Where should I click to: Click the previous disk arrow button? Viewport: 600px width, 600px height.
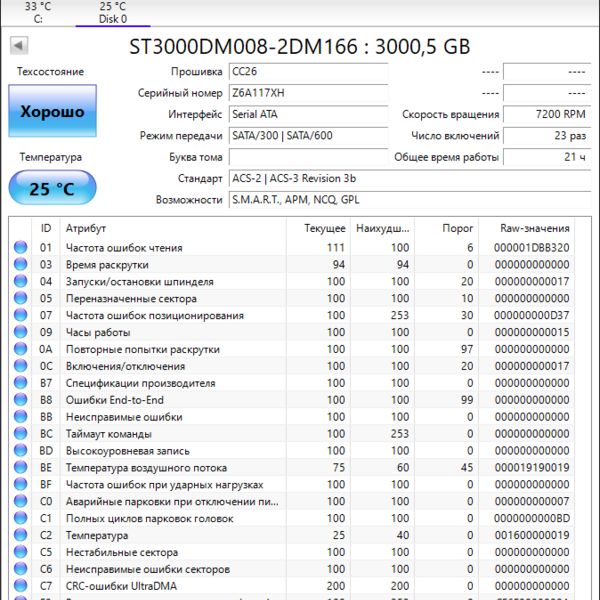(x=19, y=46)
